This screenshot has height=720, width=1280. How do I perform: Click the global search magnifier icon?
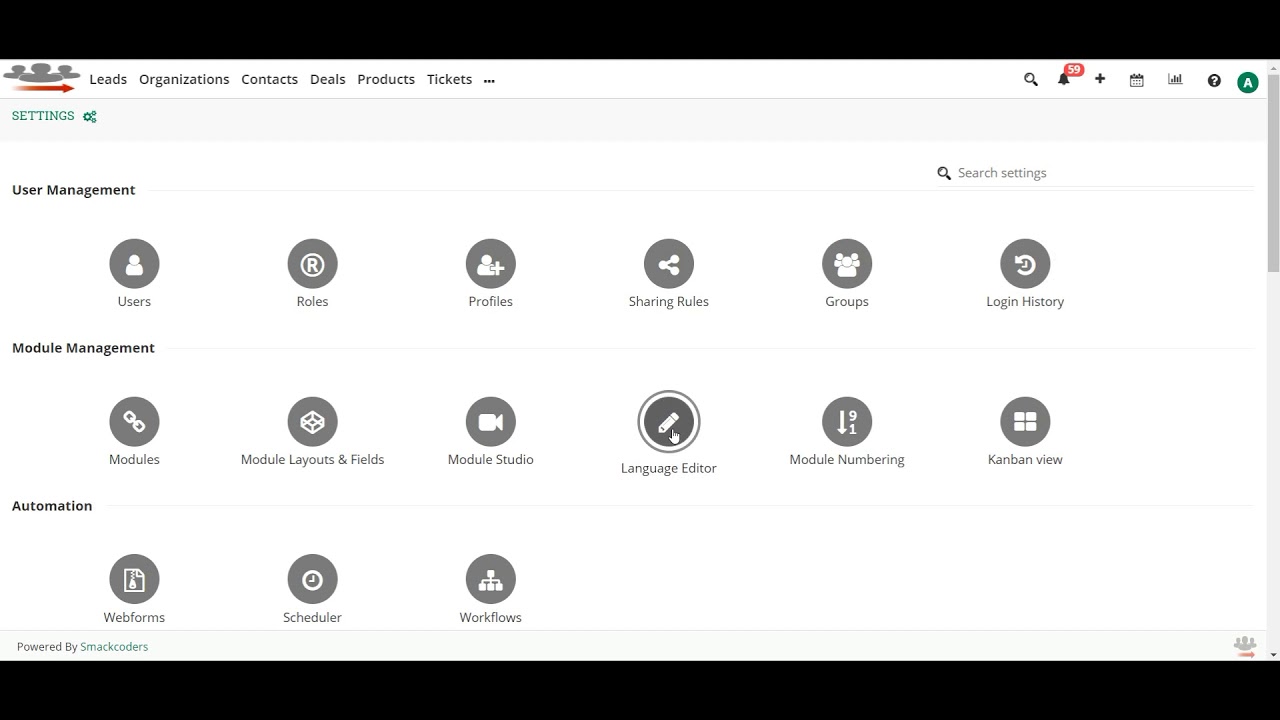(1031, 79)
